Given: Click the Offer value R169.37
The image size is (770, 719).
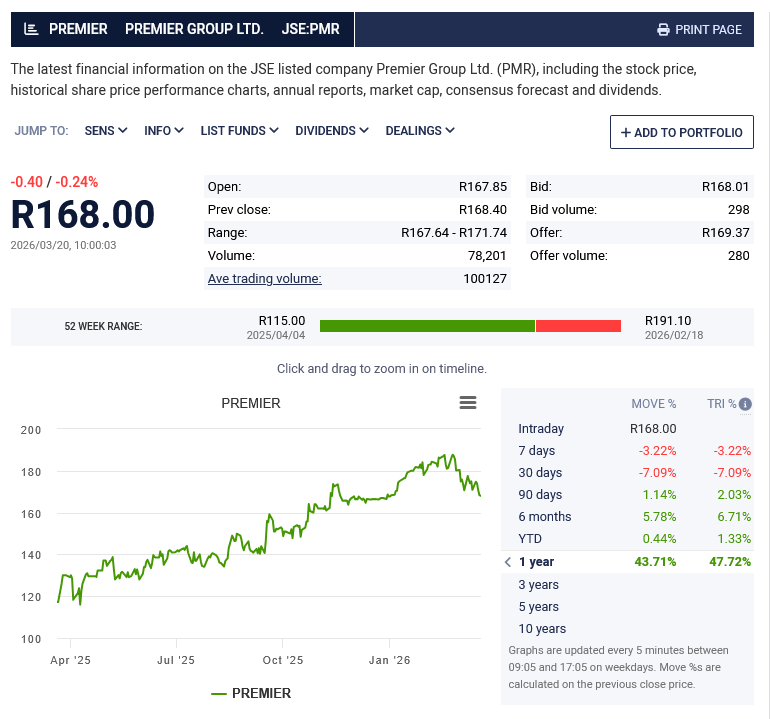Looking at the screenshot, I should 725,233.
